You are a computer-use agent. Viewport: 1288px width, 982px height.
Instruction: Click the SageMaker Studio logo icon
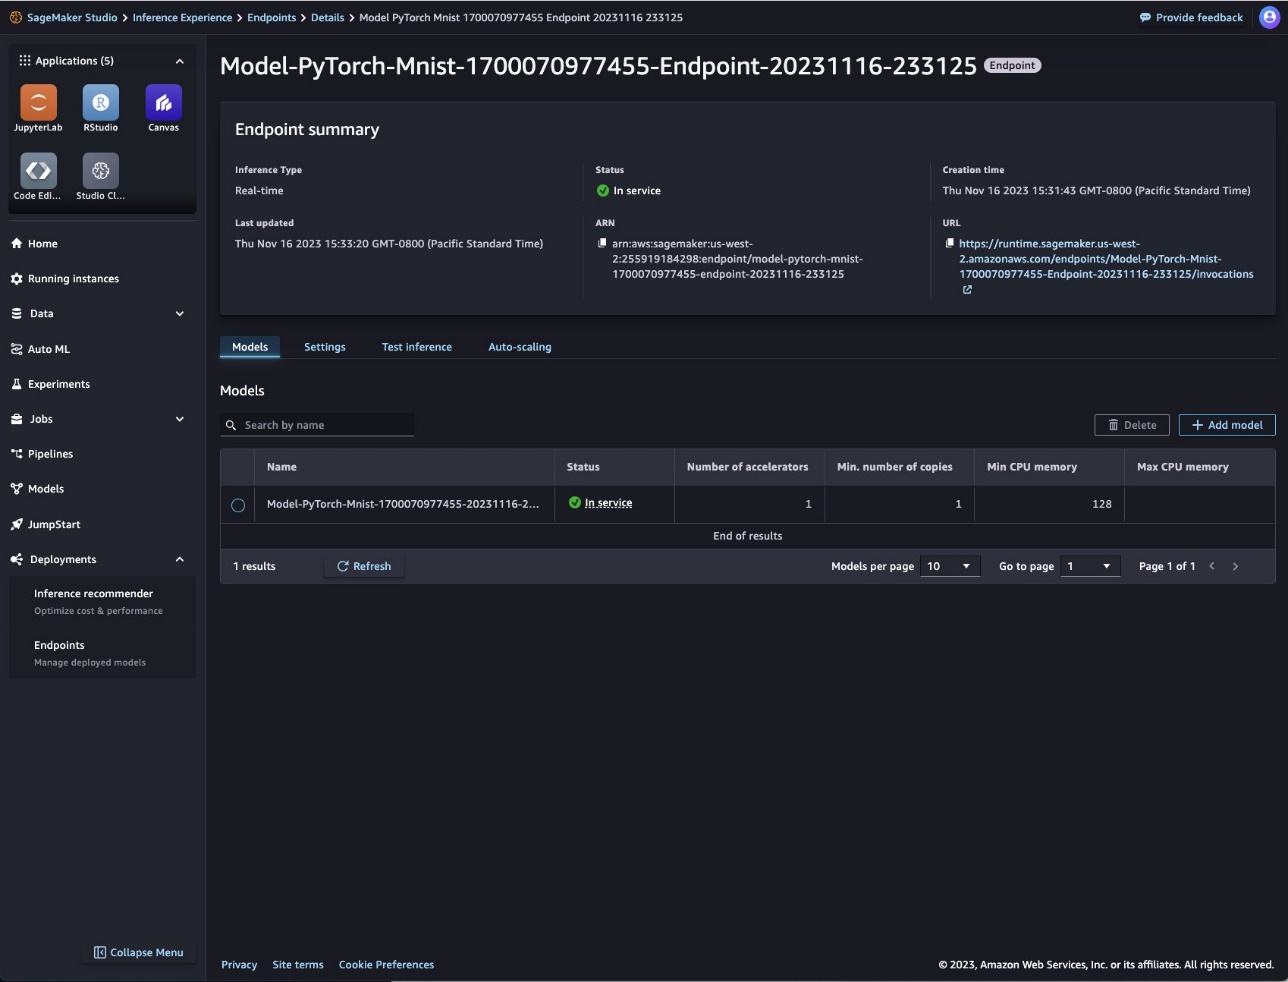pyautogui.click(x=16, y=17)
